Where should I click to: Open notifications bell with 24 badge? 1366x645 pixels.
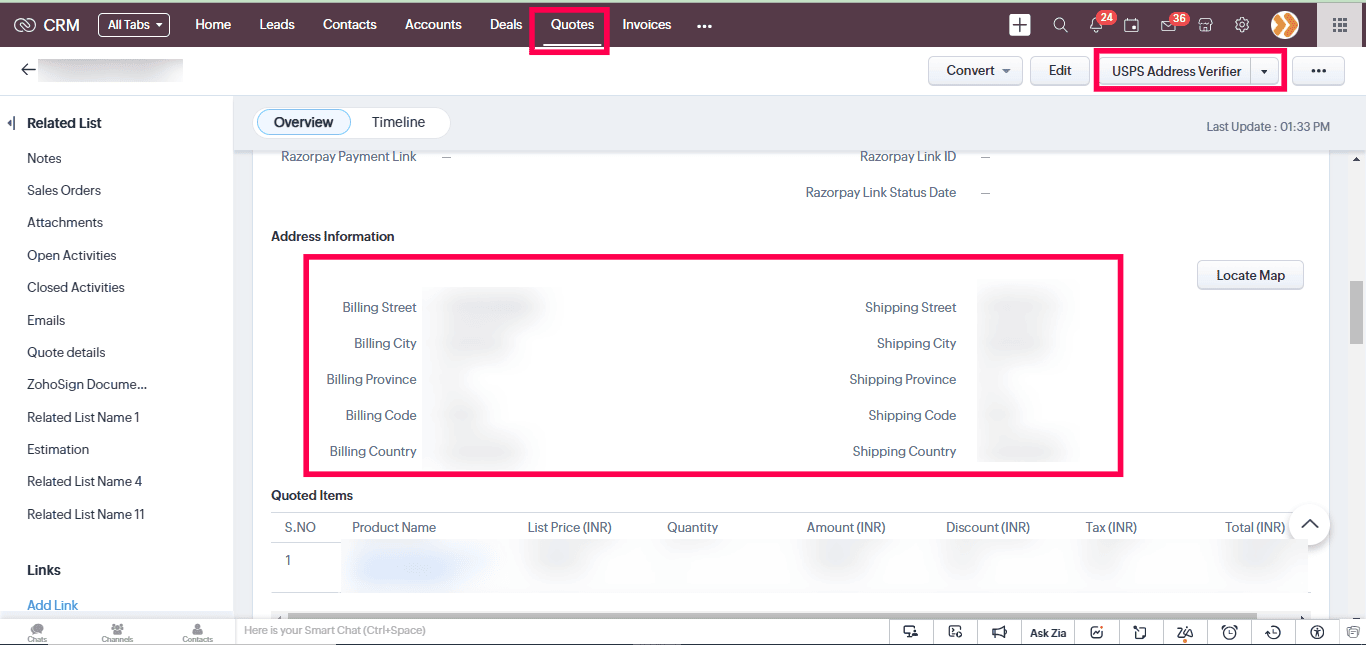pos(1097,25)
